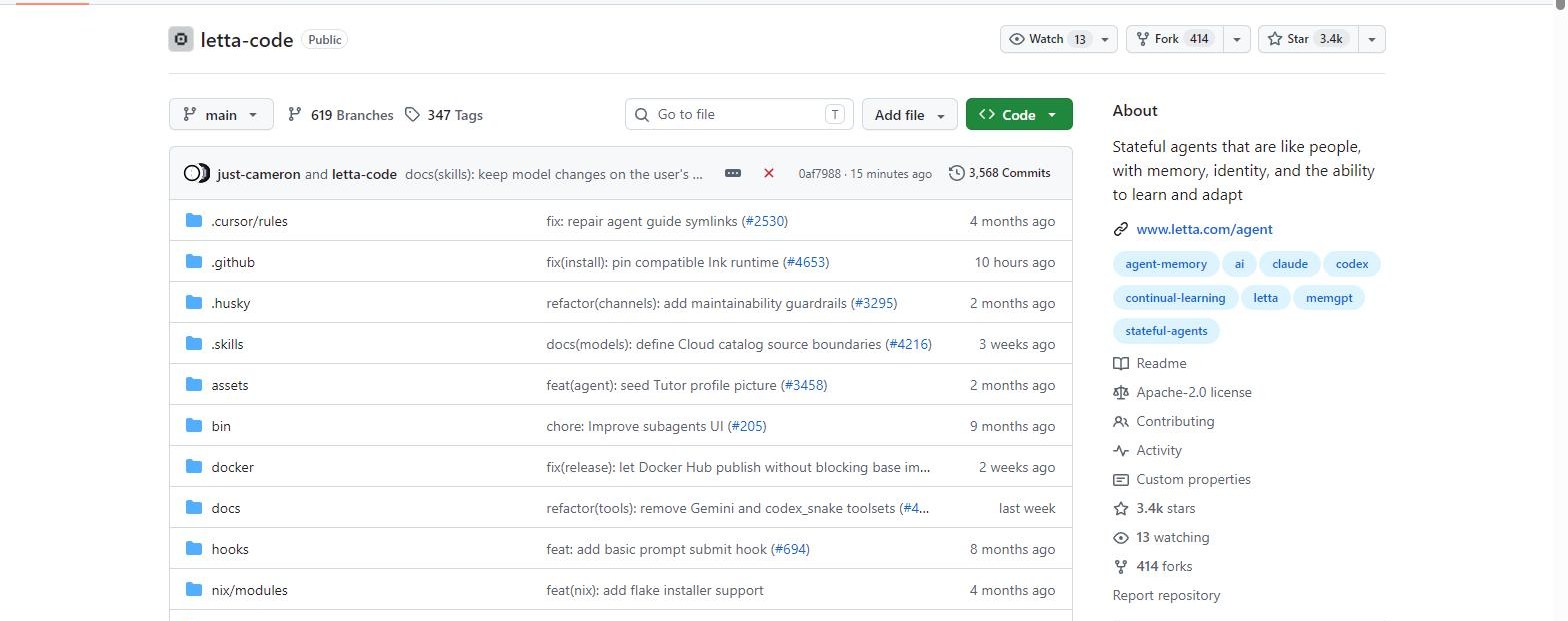Click the assets folder icon

pyautogui.click(x=194, y=385)
